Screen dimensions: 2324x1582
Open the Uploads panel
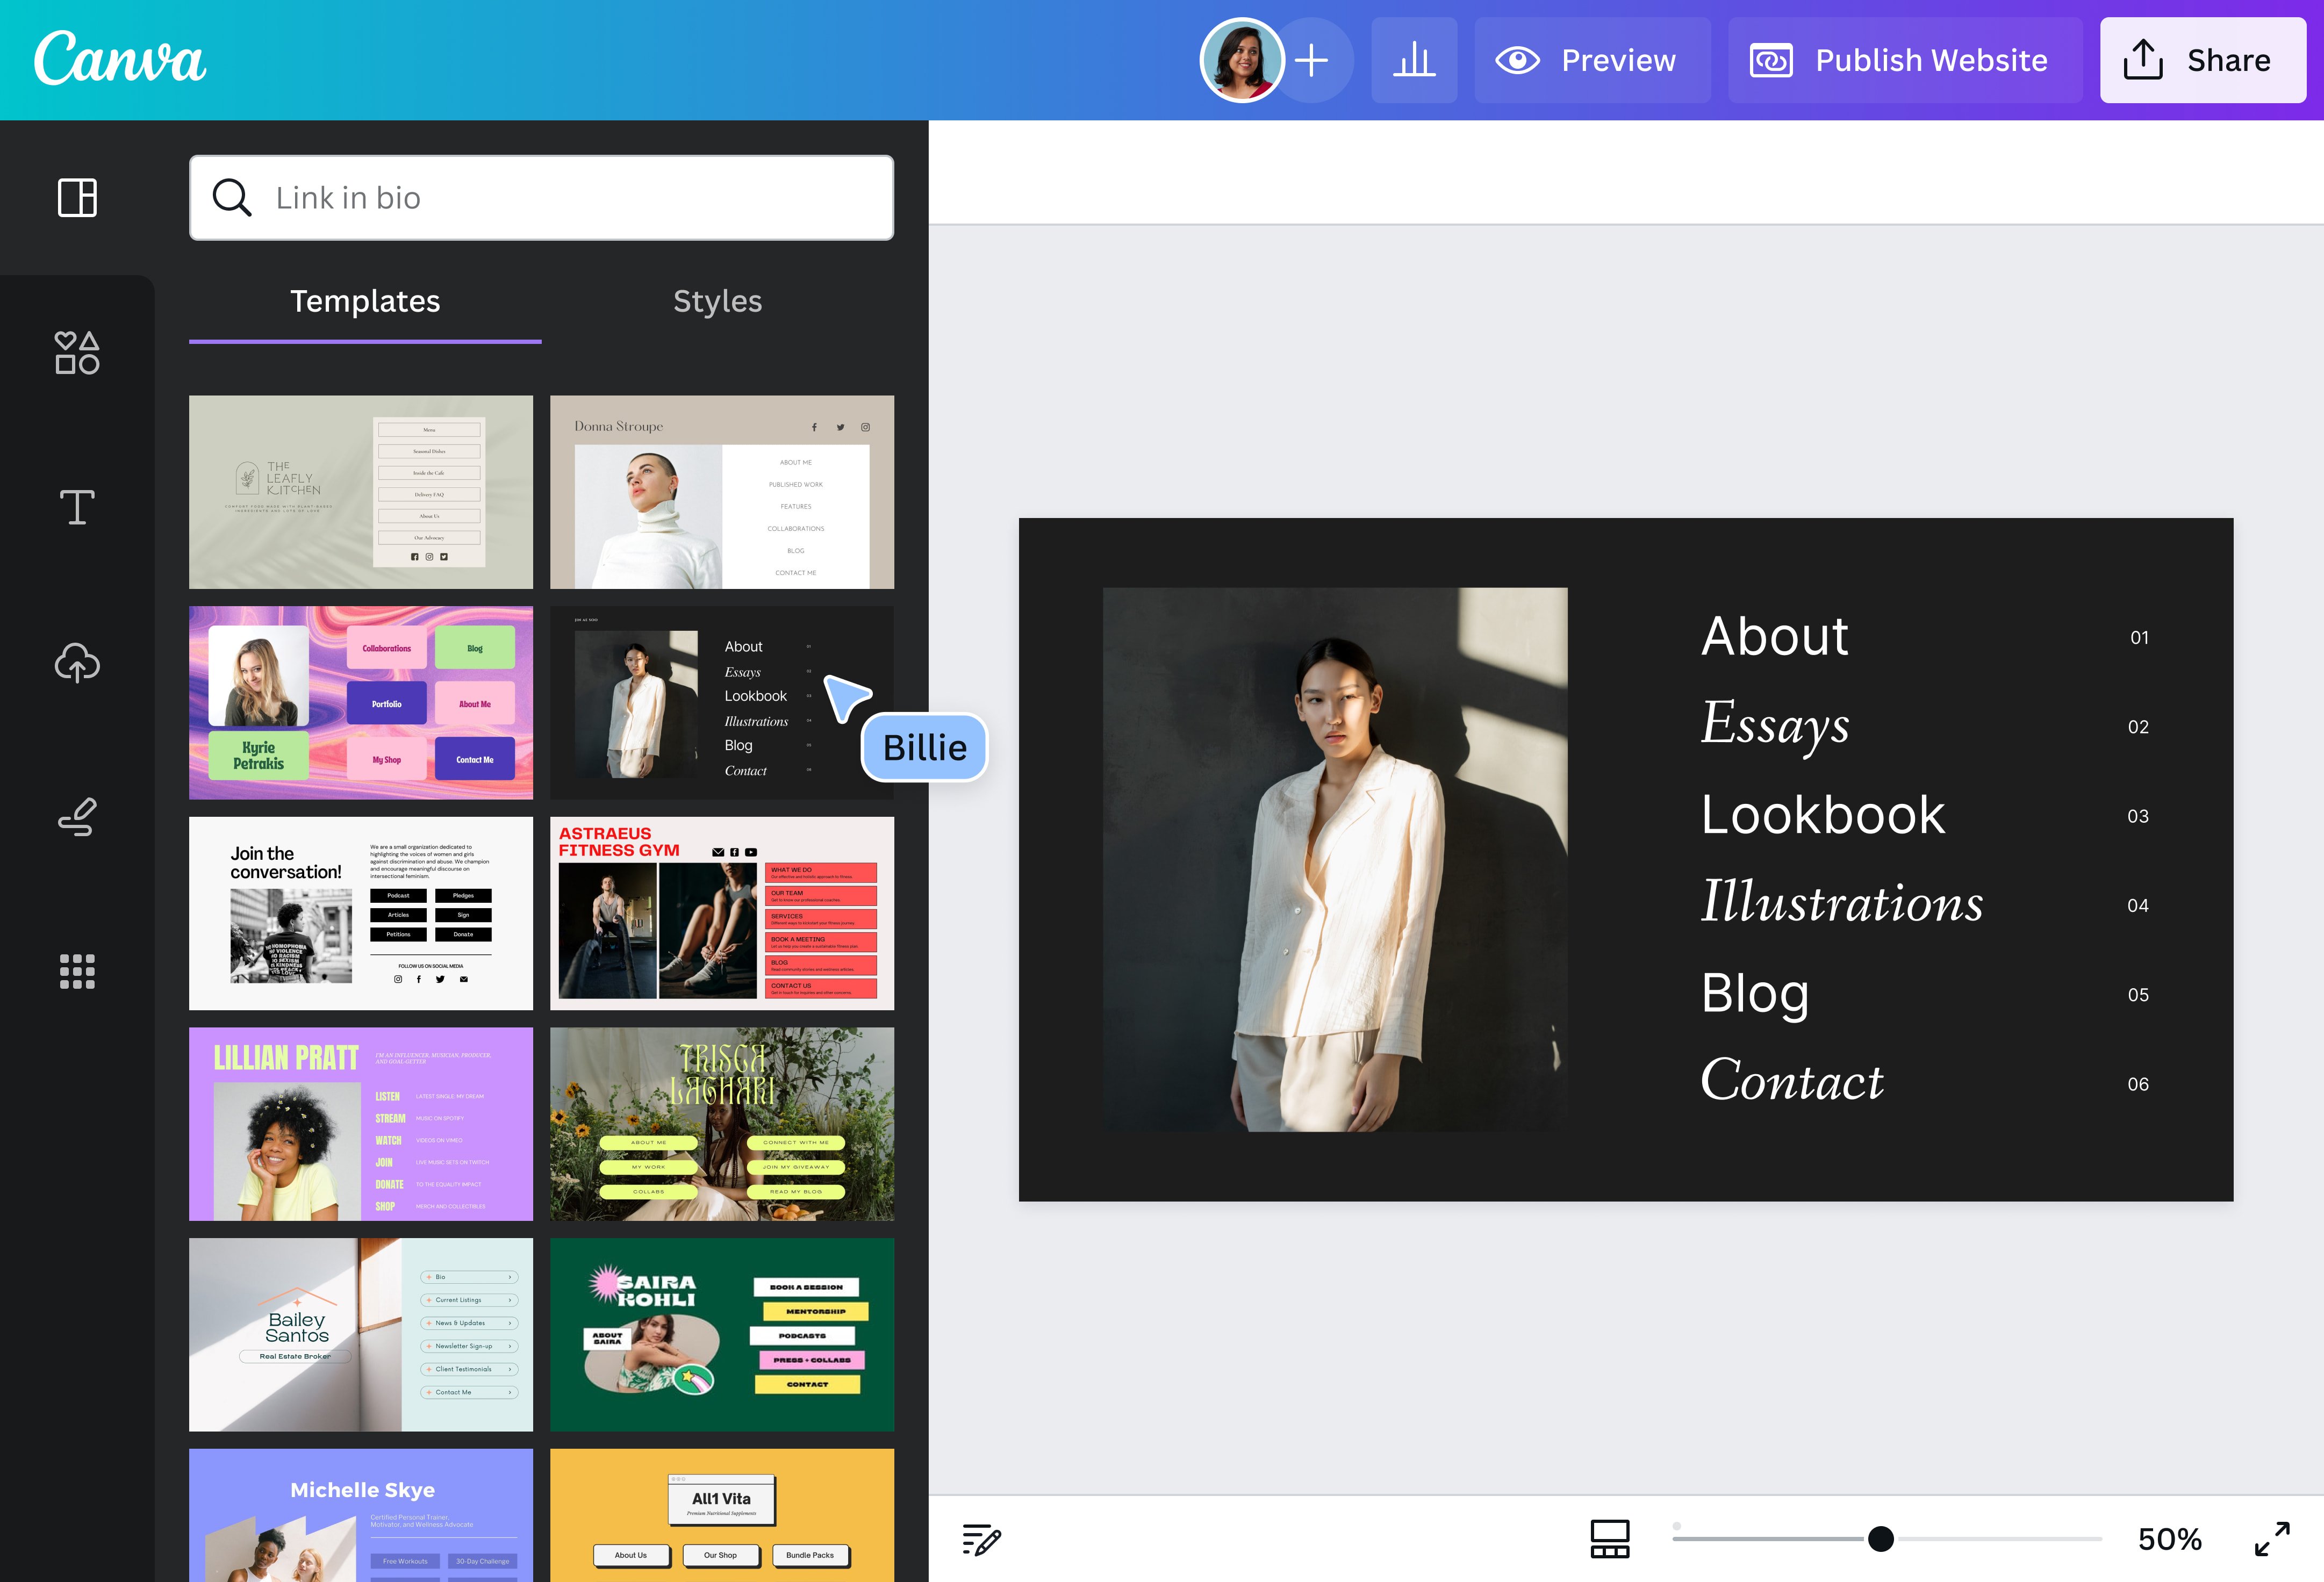tap(76, 662)
